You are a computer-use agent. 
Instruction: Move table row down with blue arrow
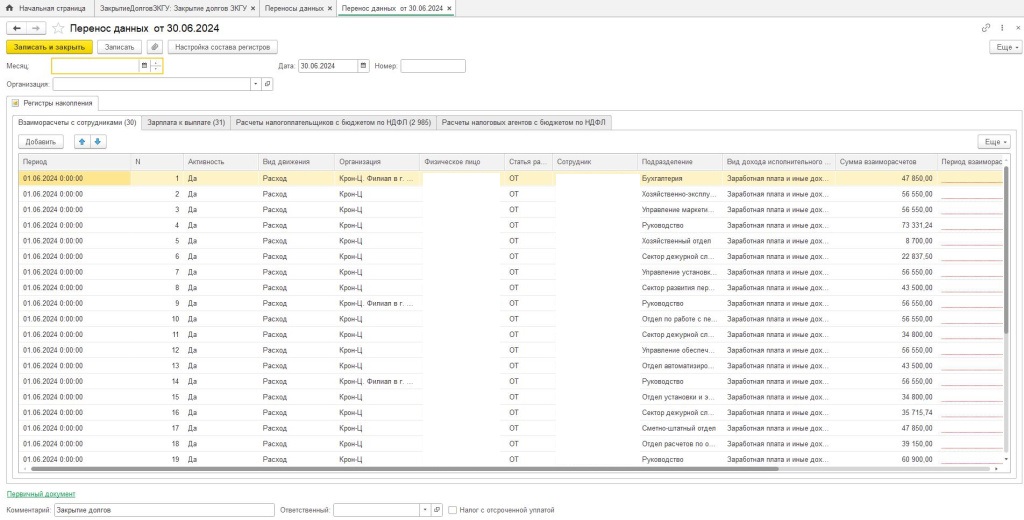point(97,142)
